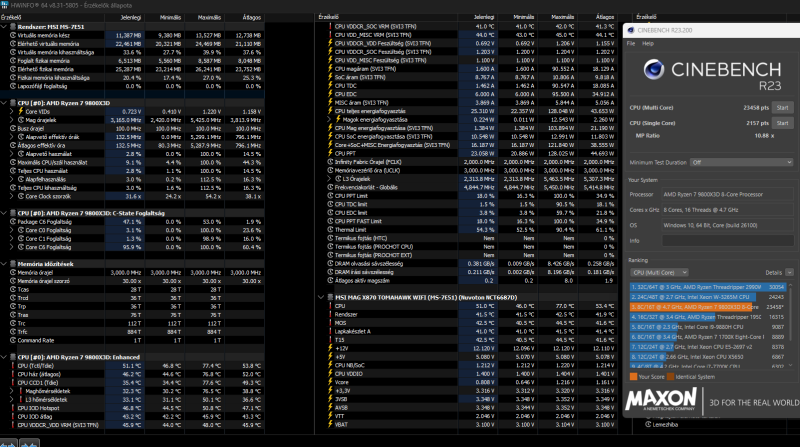This screenshot has width=800, height=447.
Task: Open the Cinebench Help menu
Action: (x=647, y=43)
